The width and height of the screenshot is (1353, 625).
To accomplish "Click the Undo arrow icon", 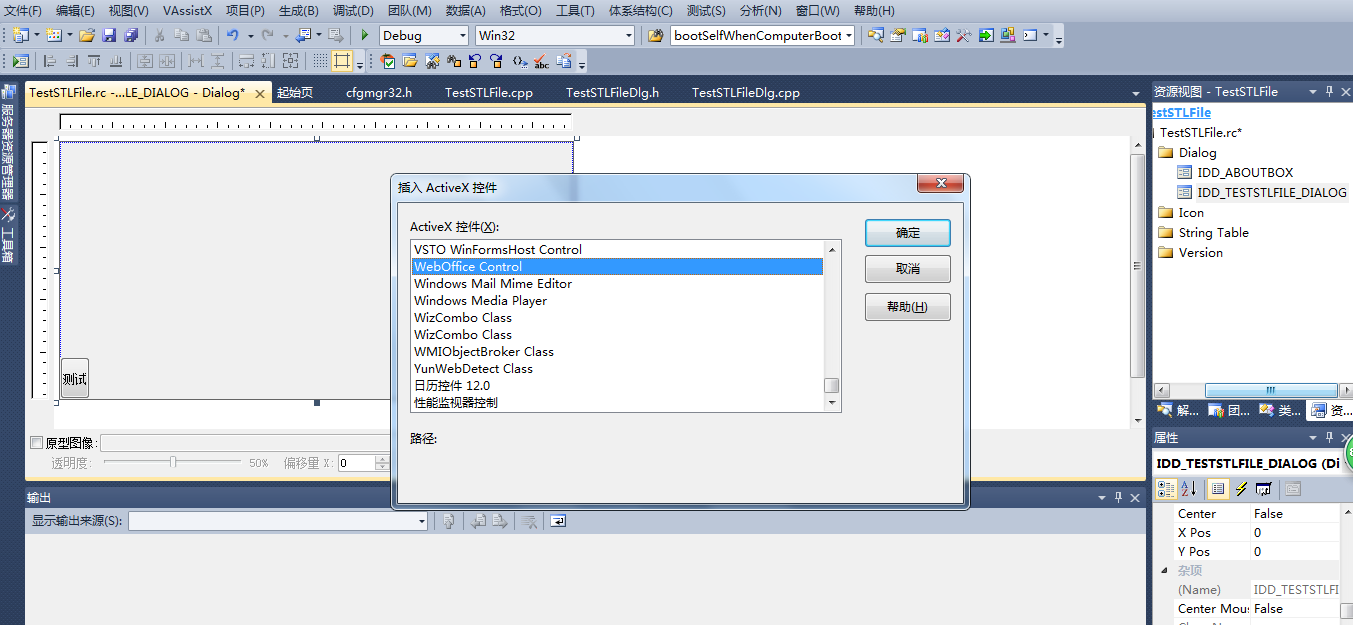I will coord(233,35).
